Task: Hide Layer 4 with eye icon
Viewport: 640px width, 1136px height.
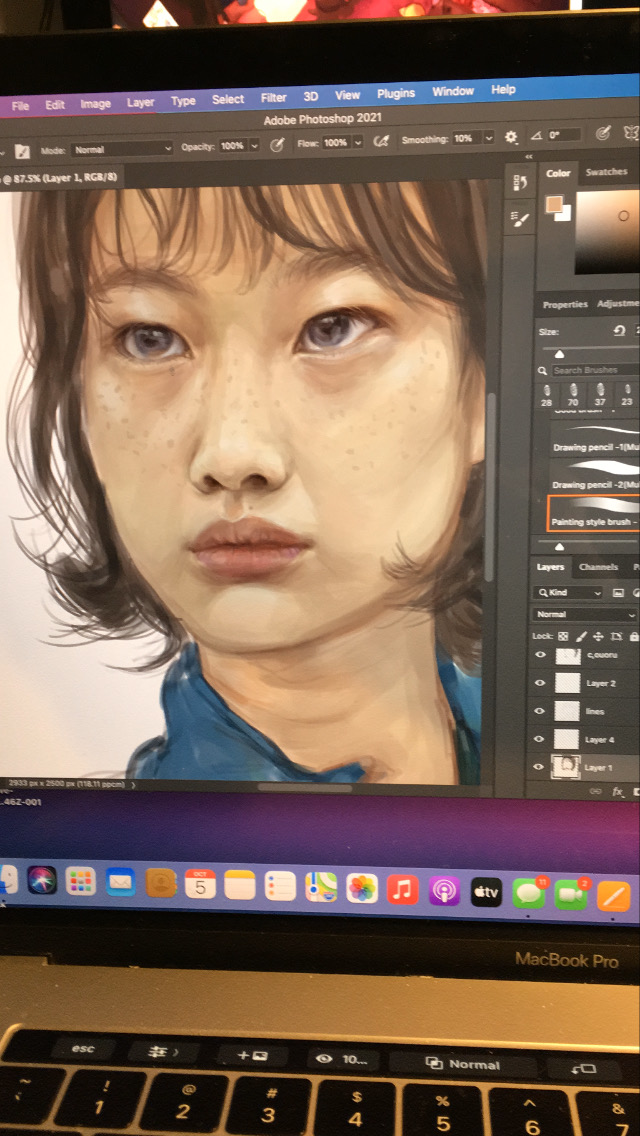Action: click(539, 739)
